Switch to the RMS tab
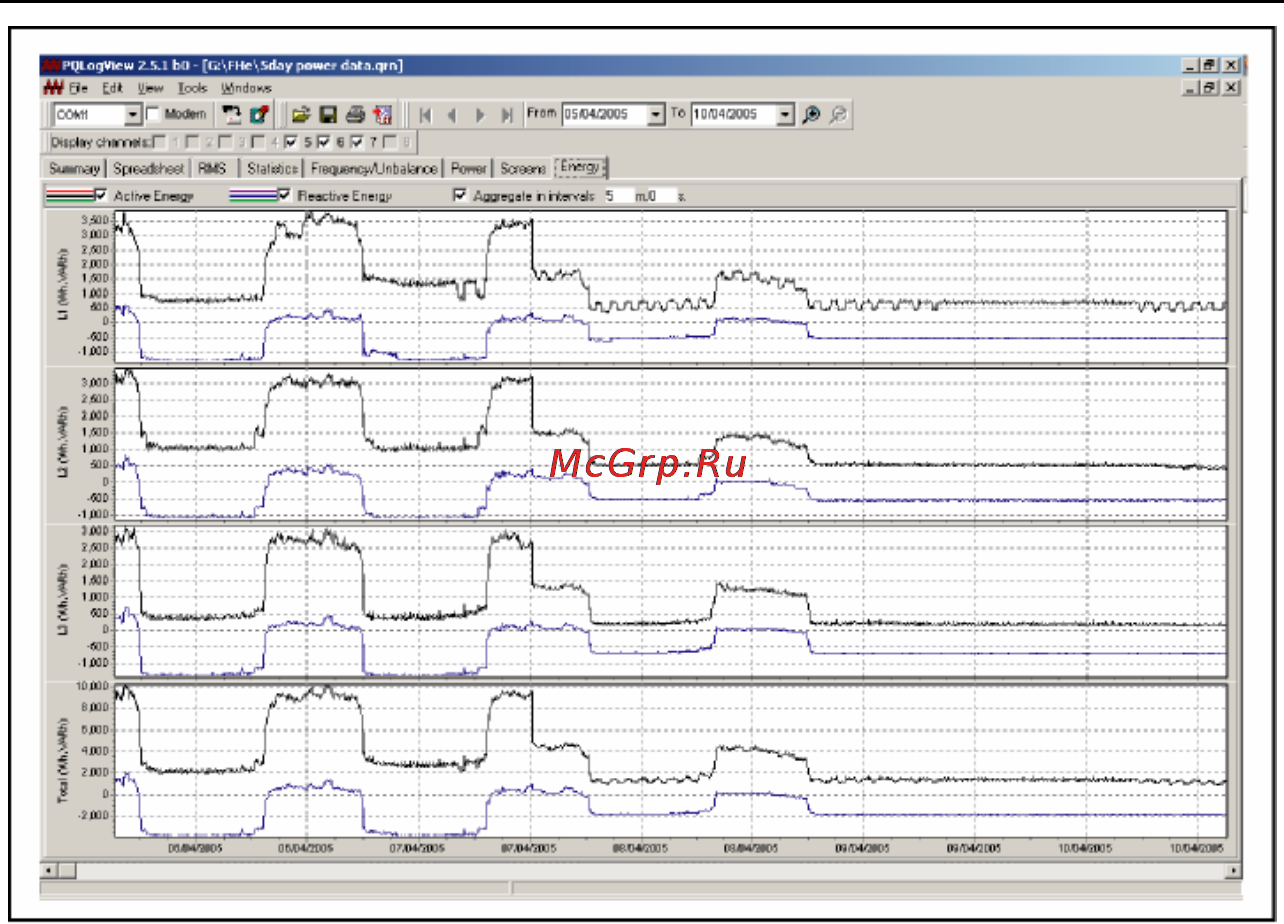This screenshot has width=1284, height=924. [212, 168]
